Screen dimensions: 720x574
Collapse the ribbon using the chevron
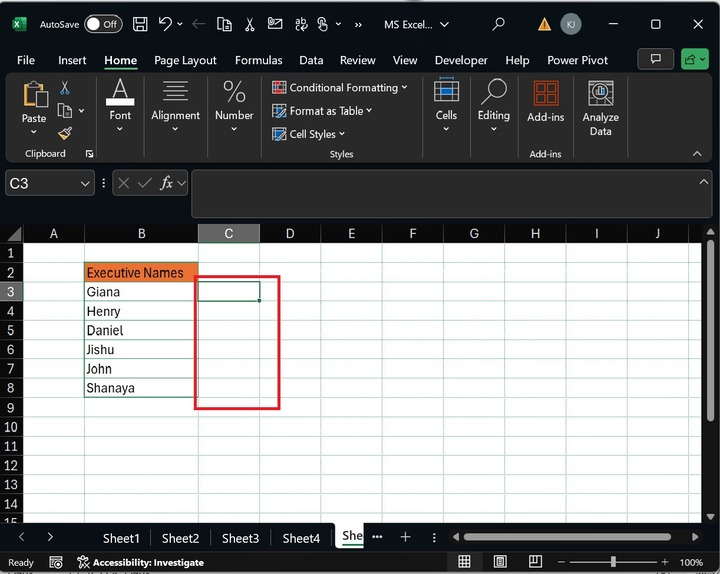pos(697,154)
